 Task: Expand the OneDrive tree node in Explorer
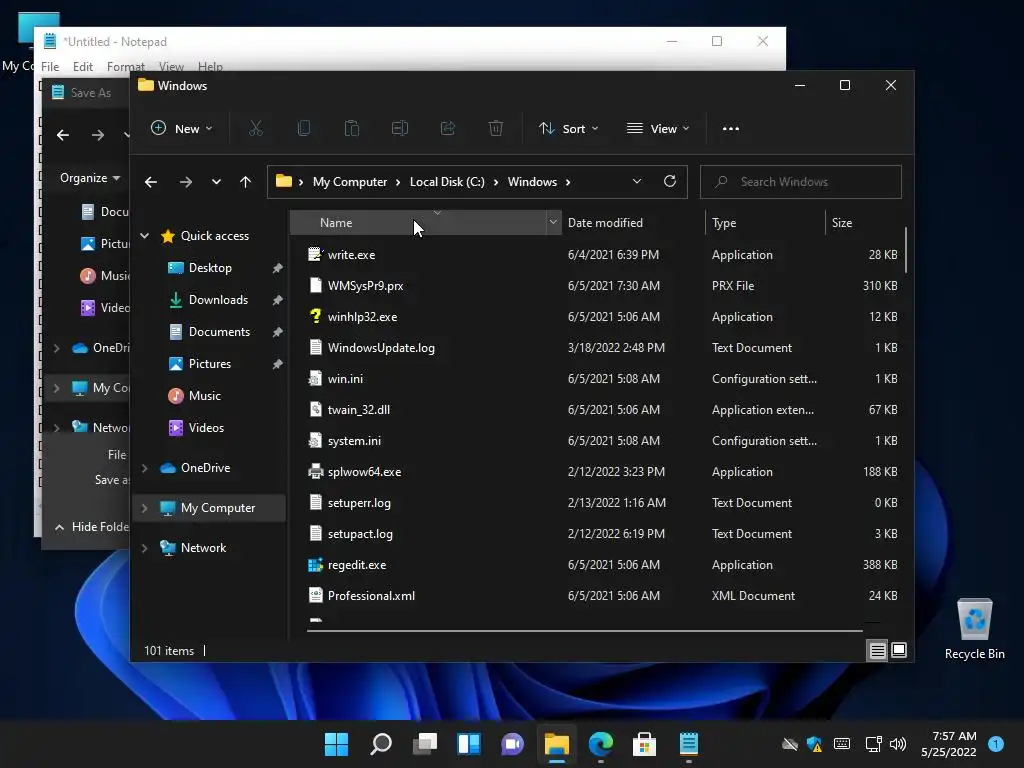pyautogui.click(x=145, y=468)
